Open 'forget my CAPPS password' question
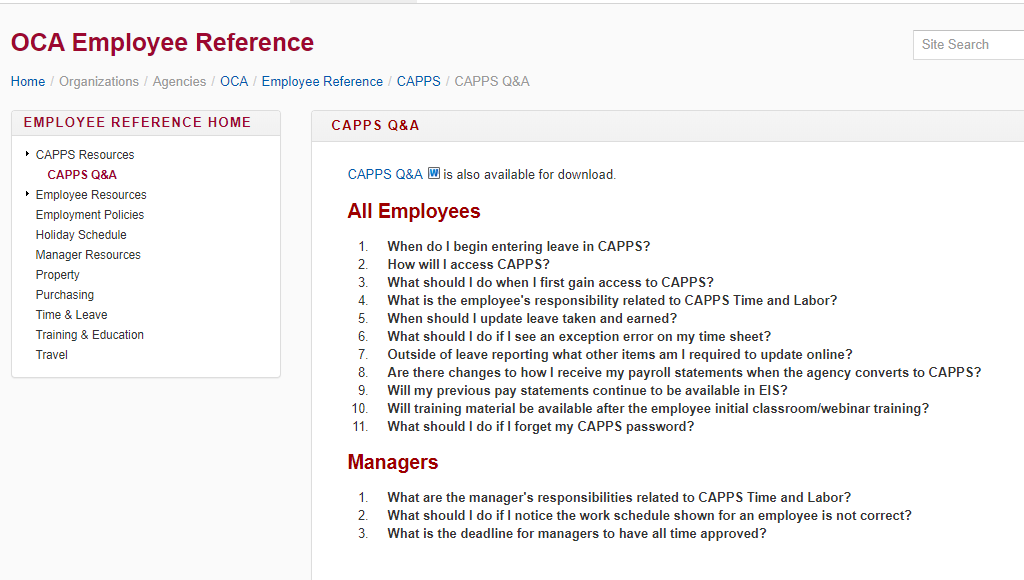This screenshot has height=580, width=1024. point(541,426)
